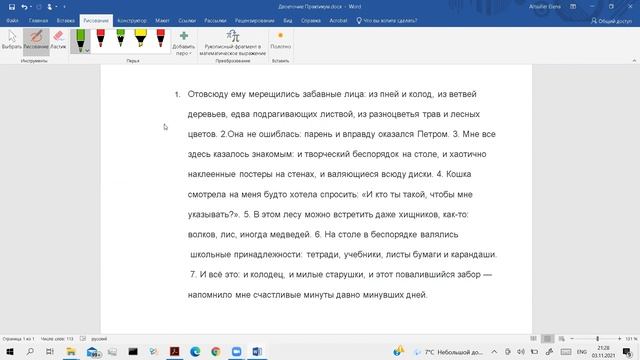Switch to the Макет tab
The height and width of the screenshot is (360, 640).
pyautogui.click(x=162, y=20)
